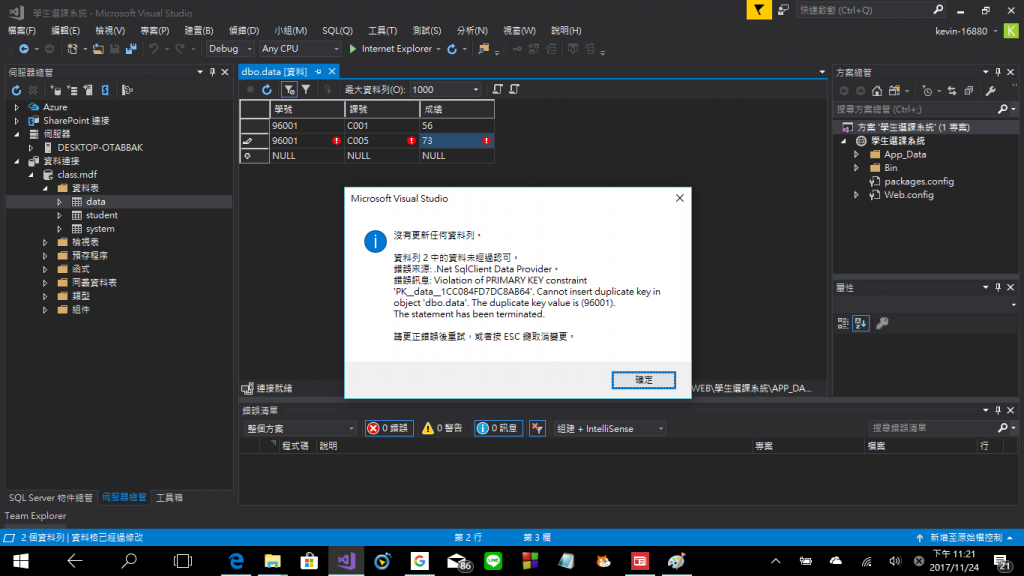Click the navigate backward arrow in the main toolbar
Viewport: 1024px width, 576px height.
pyautogui.click(x=24, y=49)
